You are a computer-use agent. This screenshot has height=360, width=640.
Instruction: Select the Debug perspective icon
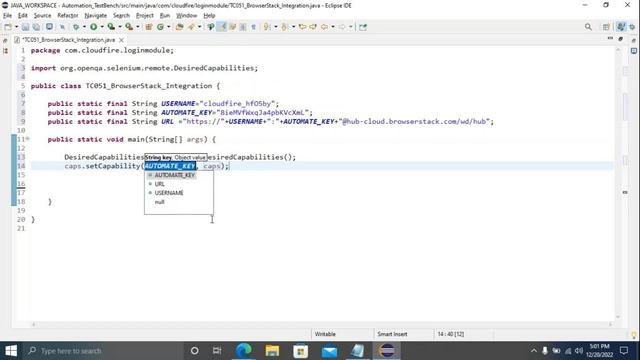pyautogui.click(x=633, y=27)
